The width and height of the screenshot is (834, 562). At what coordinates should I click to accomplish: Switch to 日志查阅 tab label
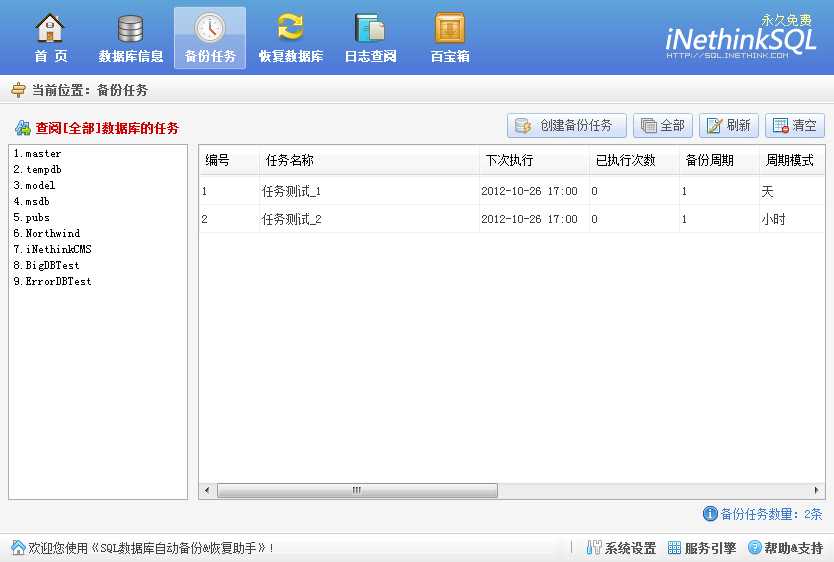coord(370,56)
